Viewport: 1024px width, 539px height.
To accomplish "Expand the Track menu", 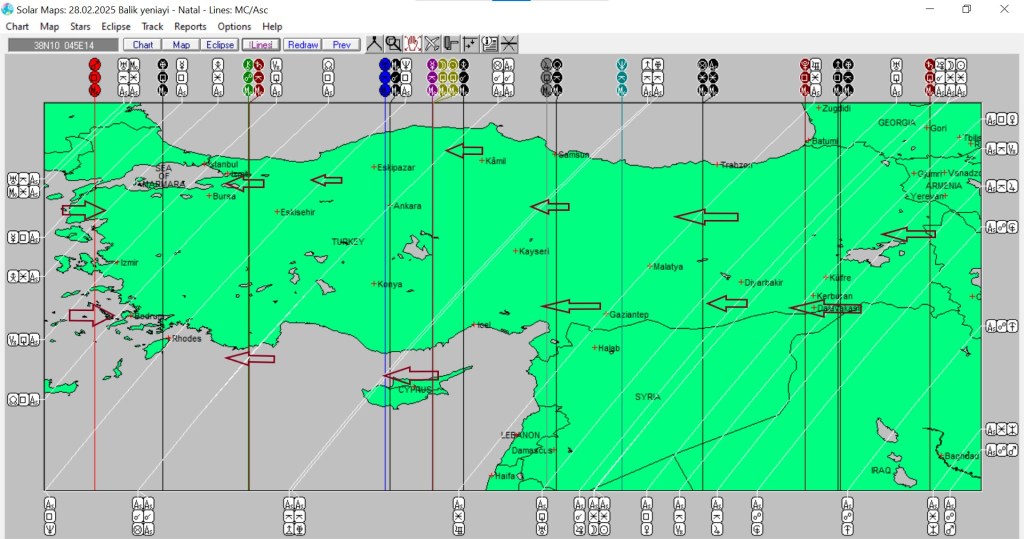I will click(x=152, y=26).
